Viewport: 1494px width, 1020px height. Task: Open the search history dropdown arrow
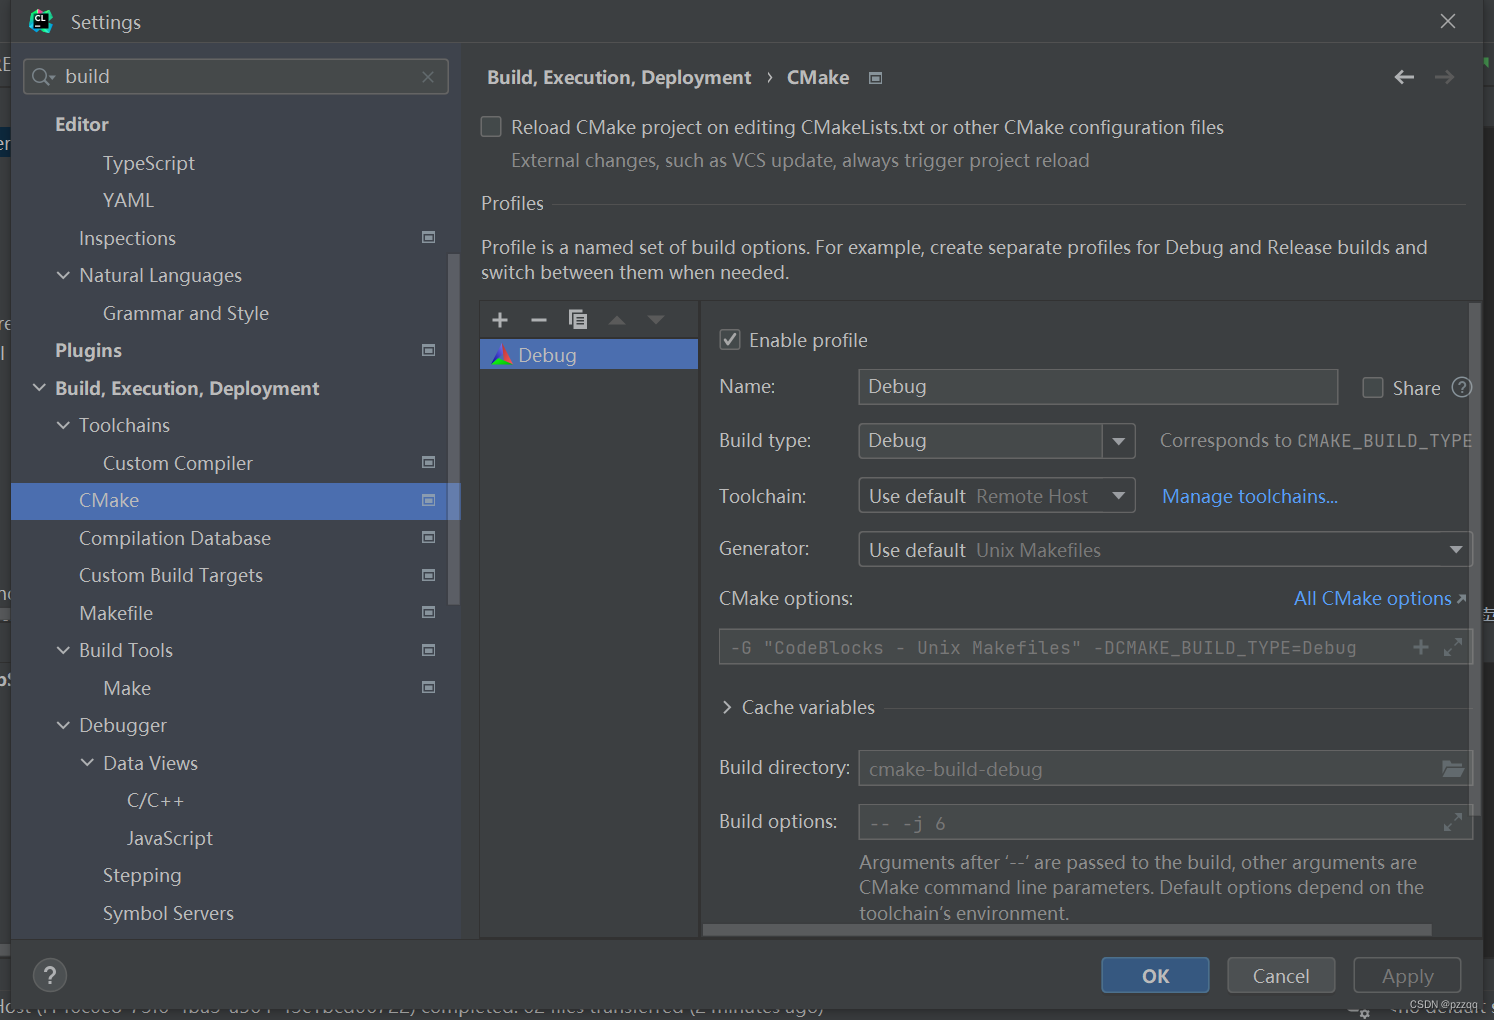point(51,79)
